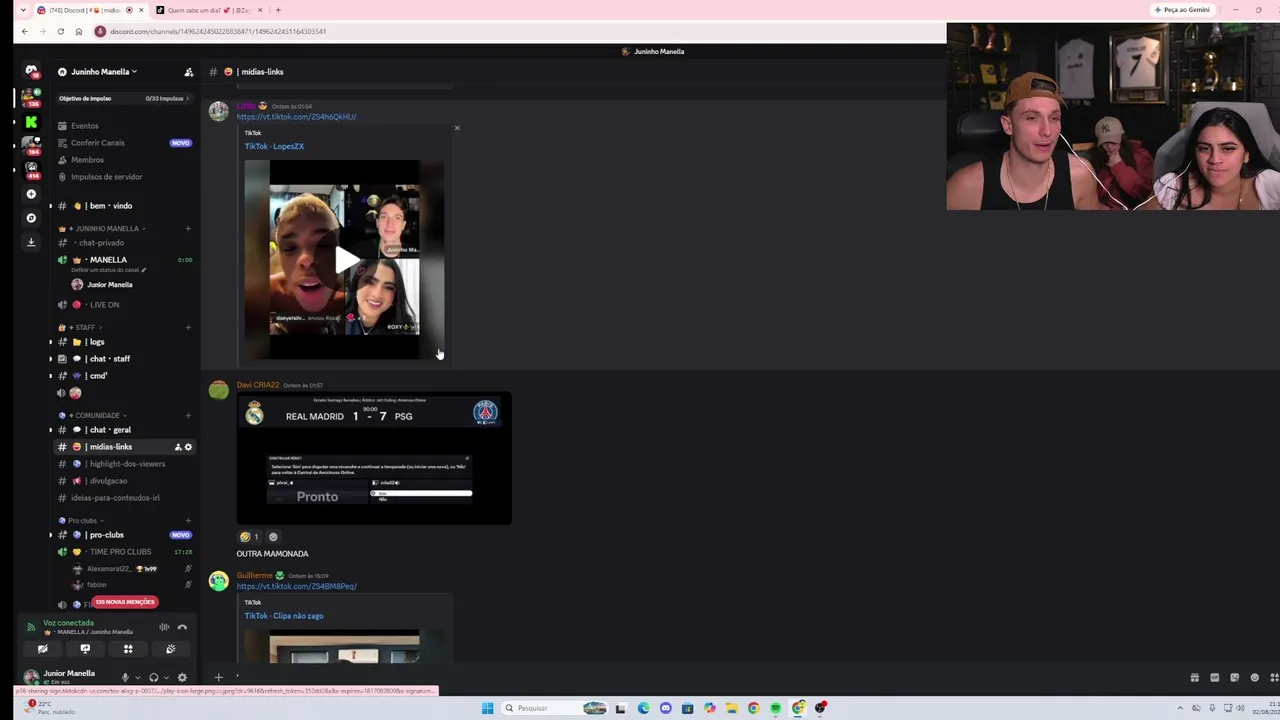
Task: Select the divulgacao channel
Action: coord(125,481)
